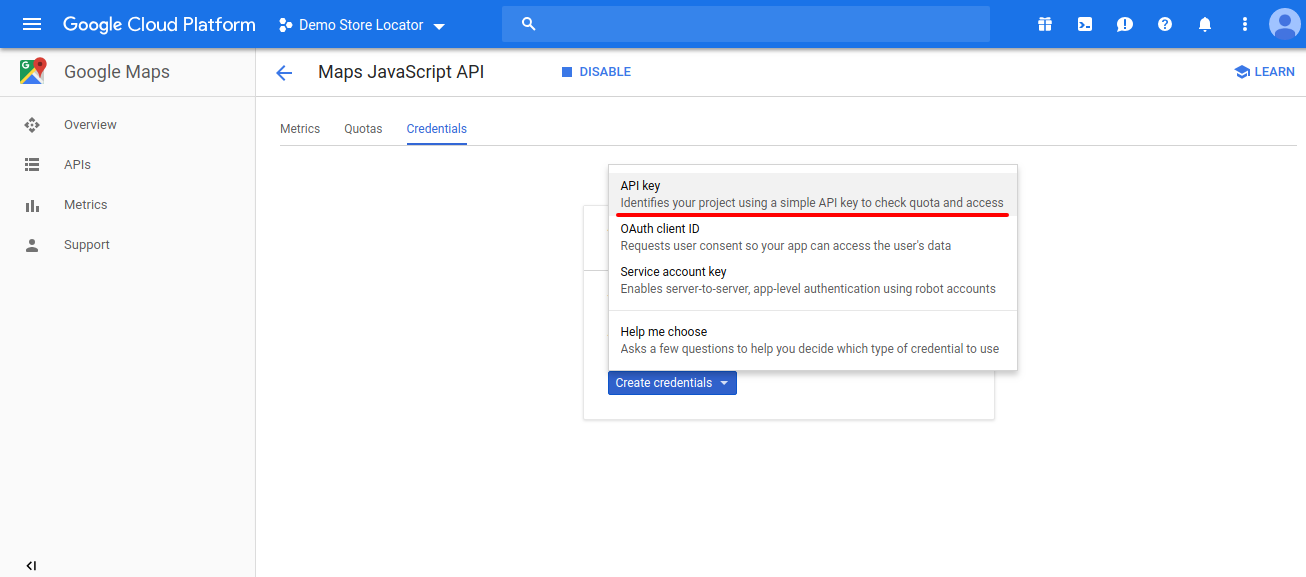This screenshot has width=1306, height=577.
Task: Open the hamburger navigation menu
Action: (x=32, y=24)
